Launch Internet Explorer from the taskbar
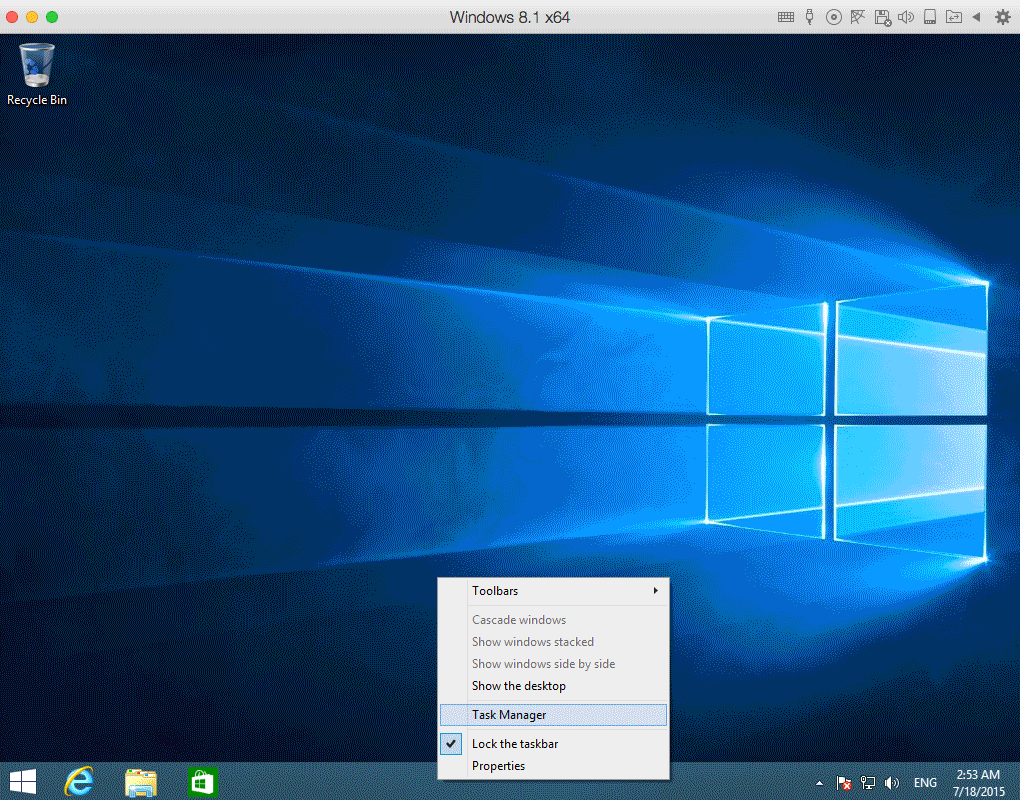This screenshot has width=1020, height=800. pos(80,782)
